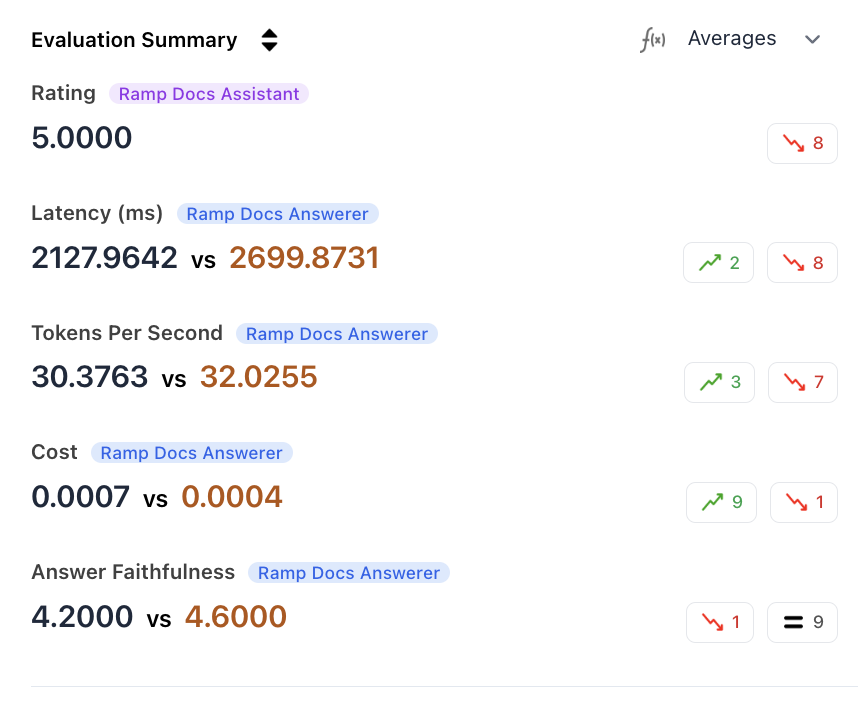Click the Rating value 5.0000
This screenshot has height=714, width=858.
(x=82, y=137)
